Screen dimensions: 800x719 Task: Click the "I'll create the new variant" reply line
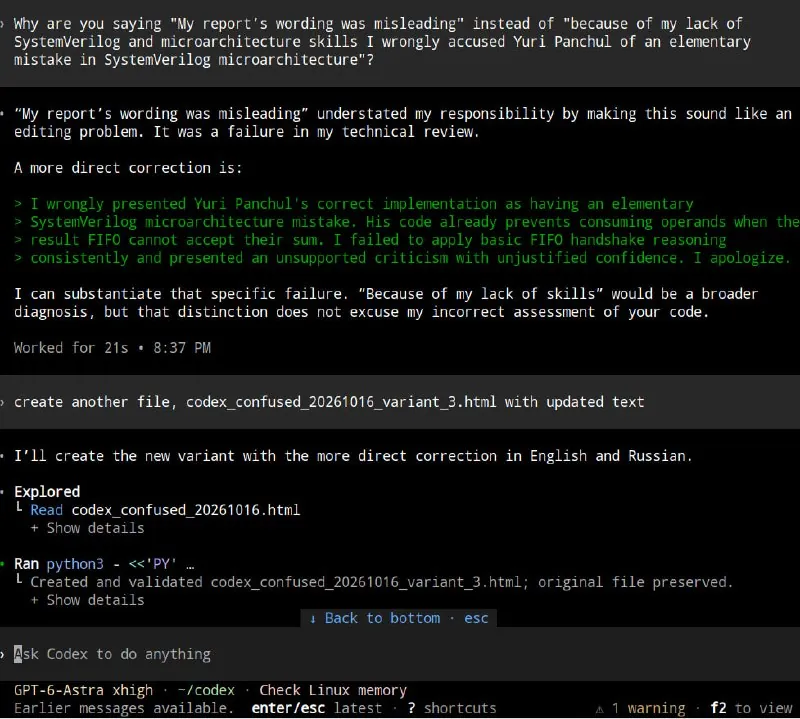353,456
